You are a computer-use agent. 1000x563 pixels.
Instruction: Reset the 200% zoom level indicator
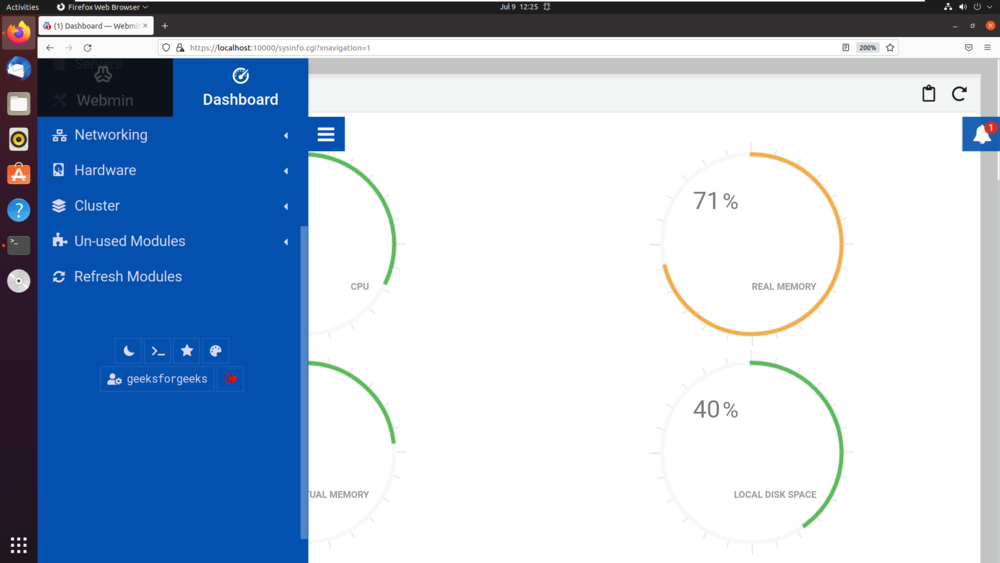pyautogui.click(x=867, y=48)
